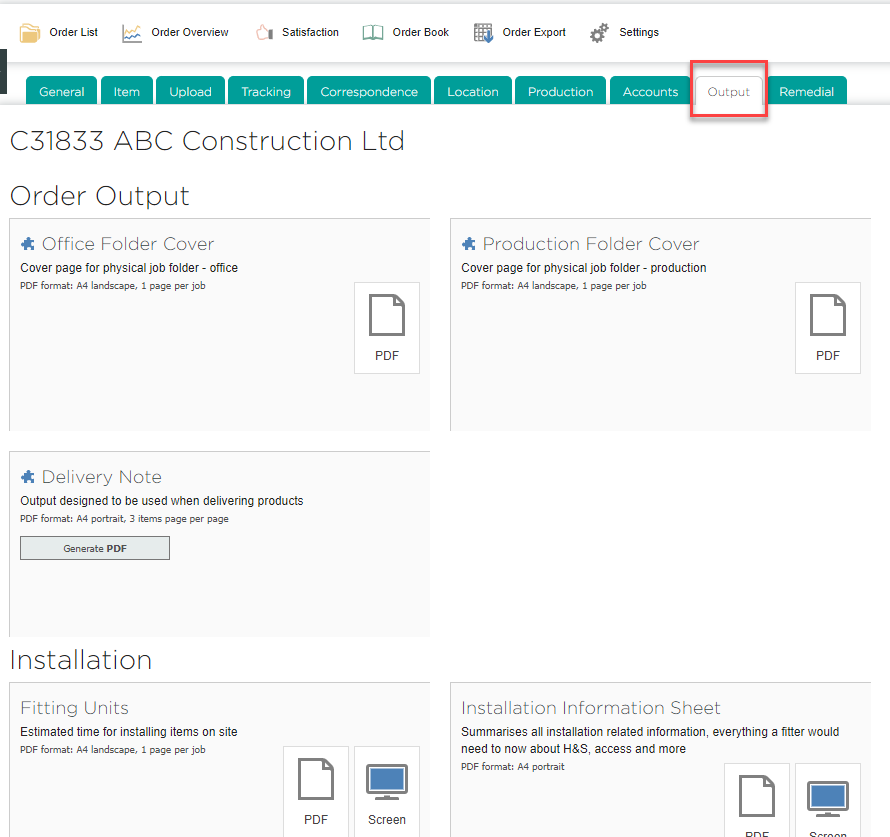Screen dimensions: 890x837
Task: Open the Order Overview chart icon
Action: coord(132,33)
